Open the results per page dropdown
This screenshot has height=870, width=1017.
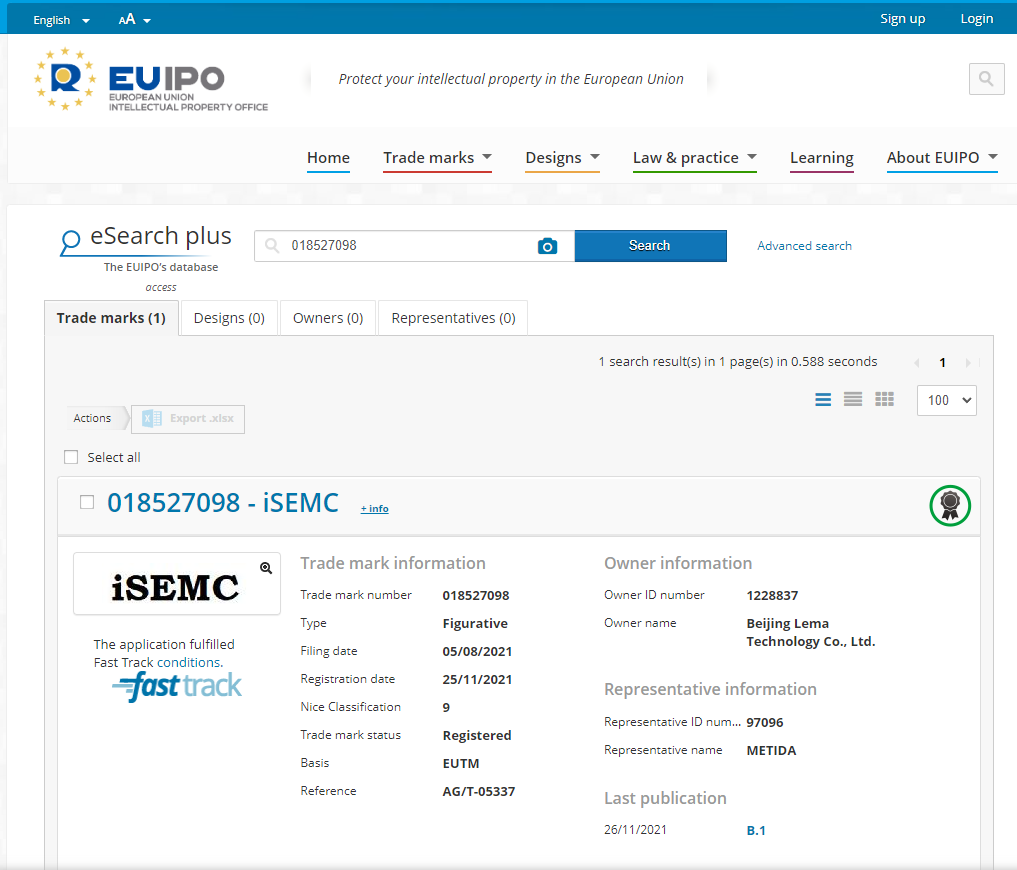tap(946, 400)
